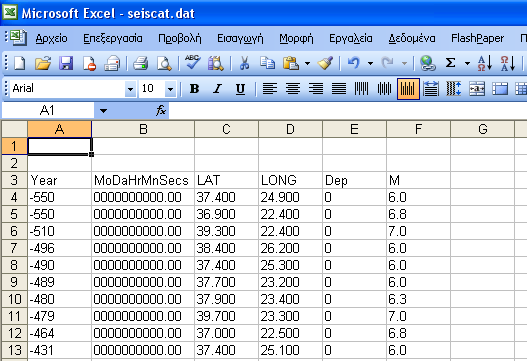This screenshot has width=527, height=361.
Task: Click the font size field showing 10
Action: pyautogui.click(x=152, y=89)
